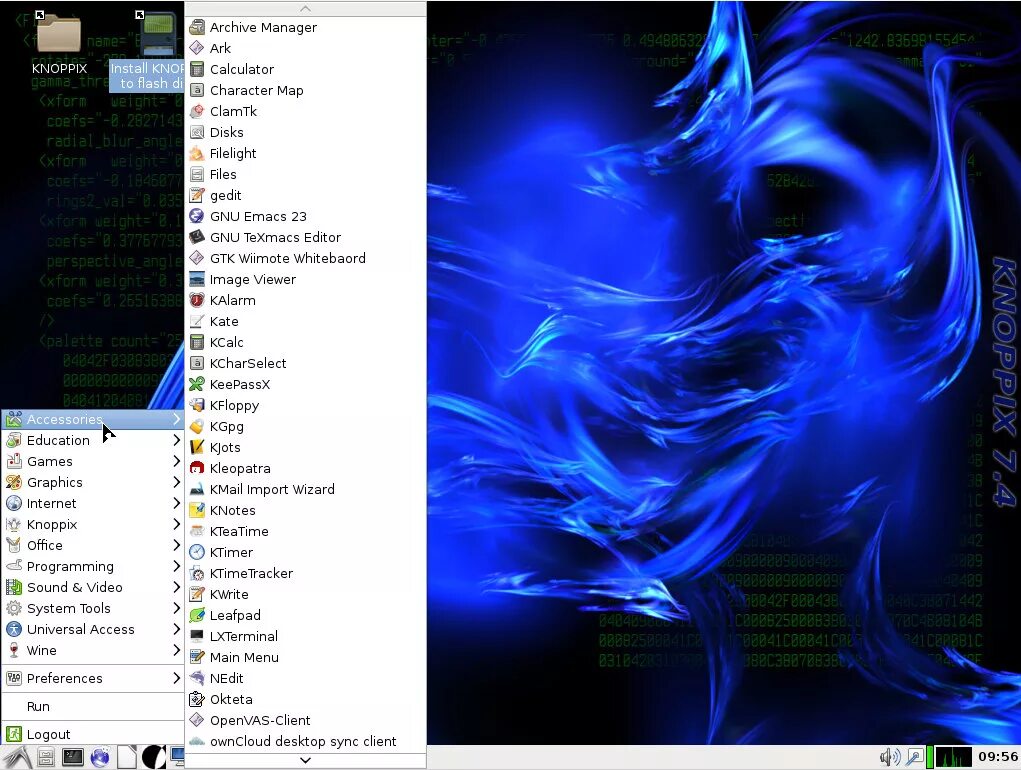Choose Run from the start menu
The height and width of the screenshot is (770, 1021).
click(x=93, y=706)
